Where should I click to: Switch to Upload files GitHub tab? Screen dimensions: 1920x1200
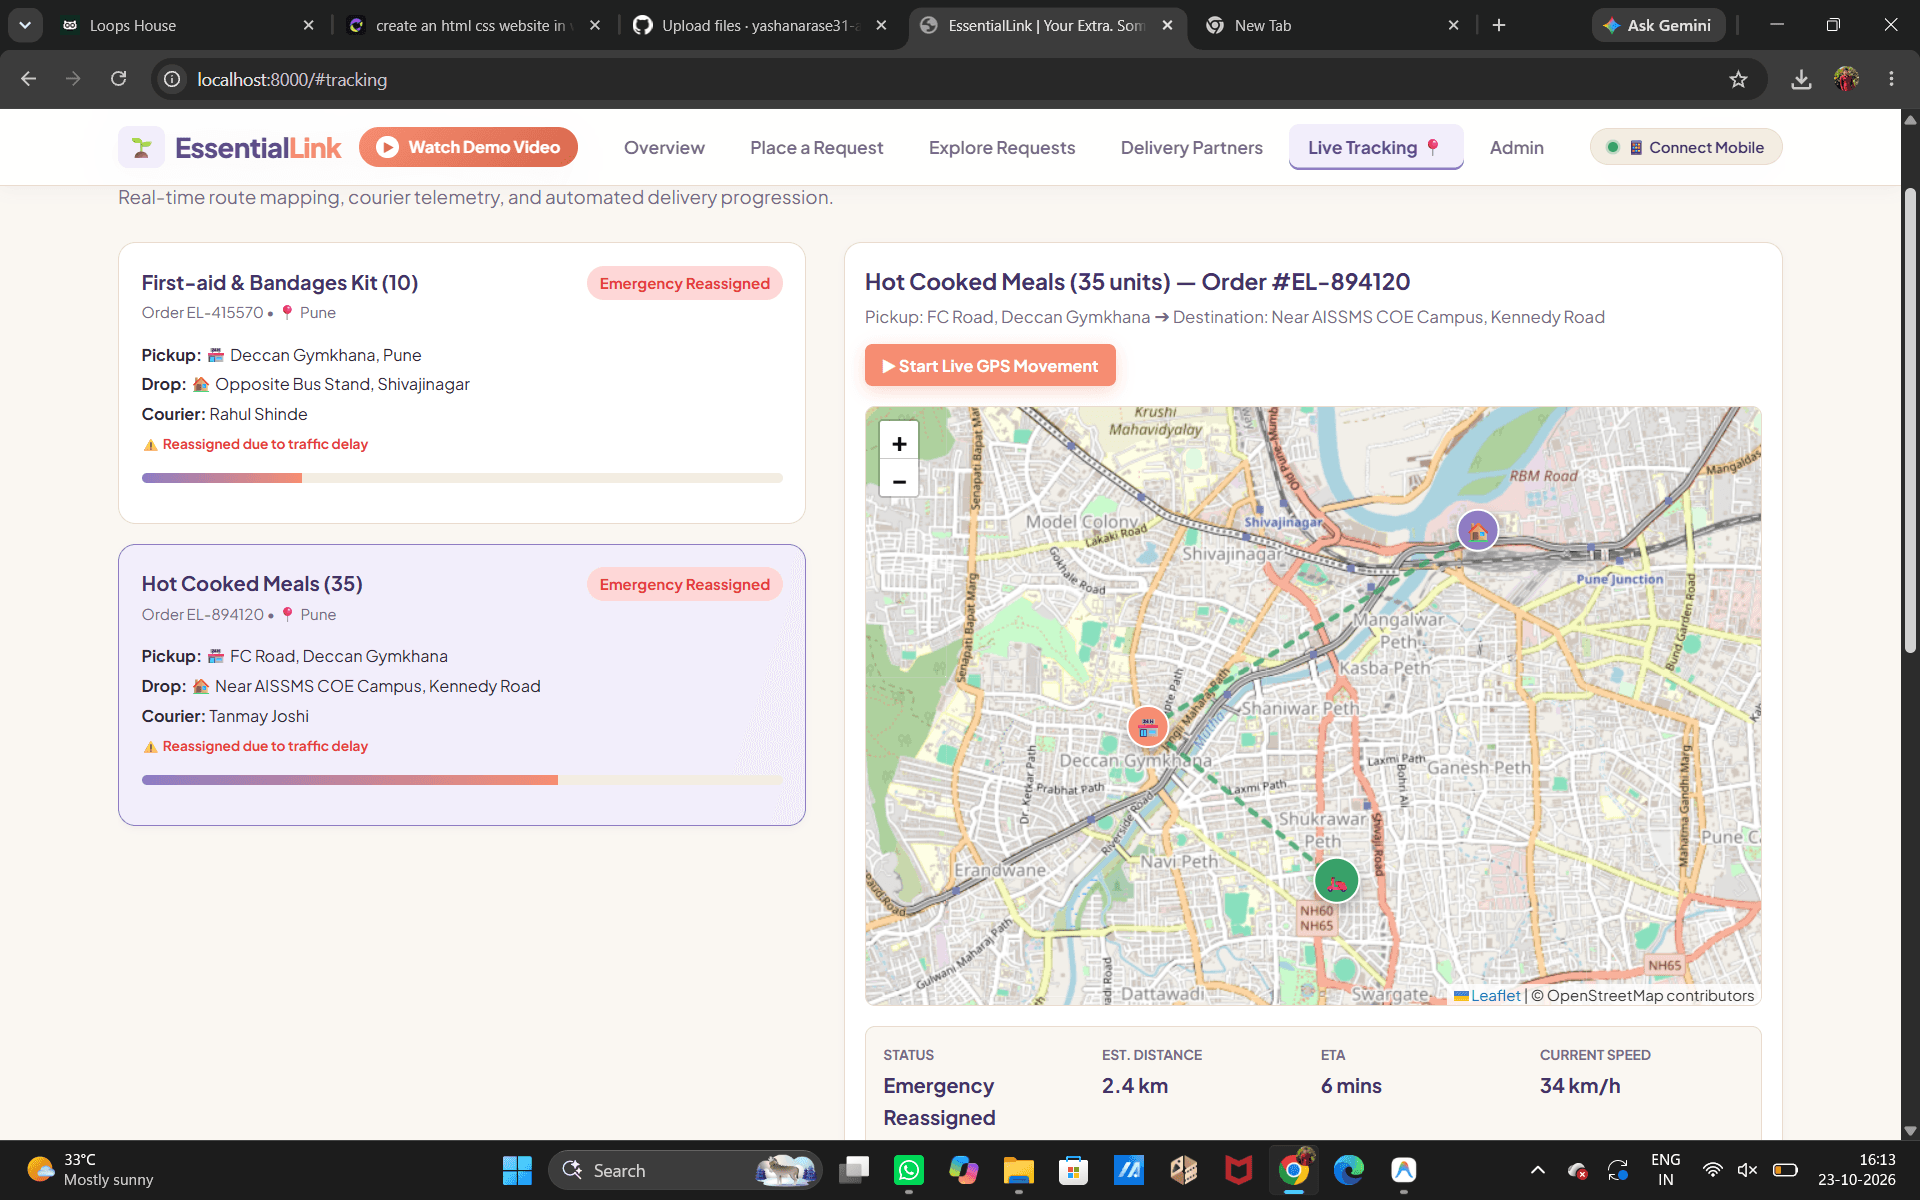(760, 25)
